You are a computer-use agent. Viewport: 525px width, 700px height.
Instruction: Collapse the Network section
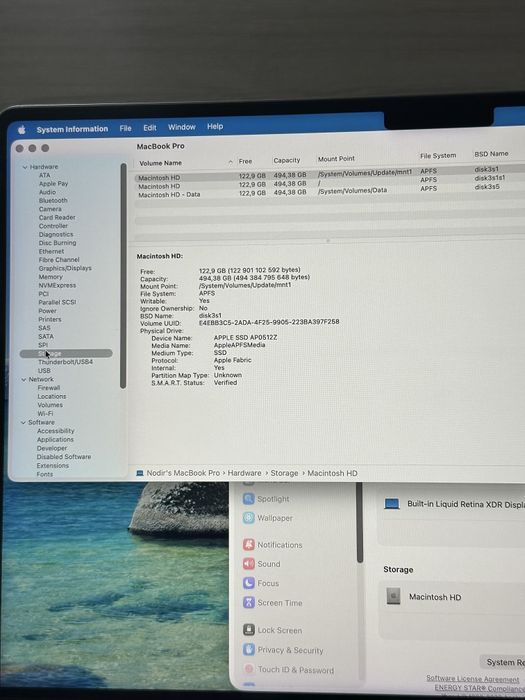pos(24,379)
